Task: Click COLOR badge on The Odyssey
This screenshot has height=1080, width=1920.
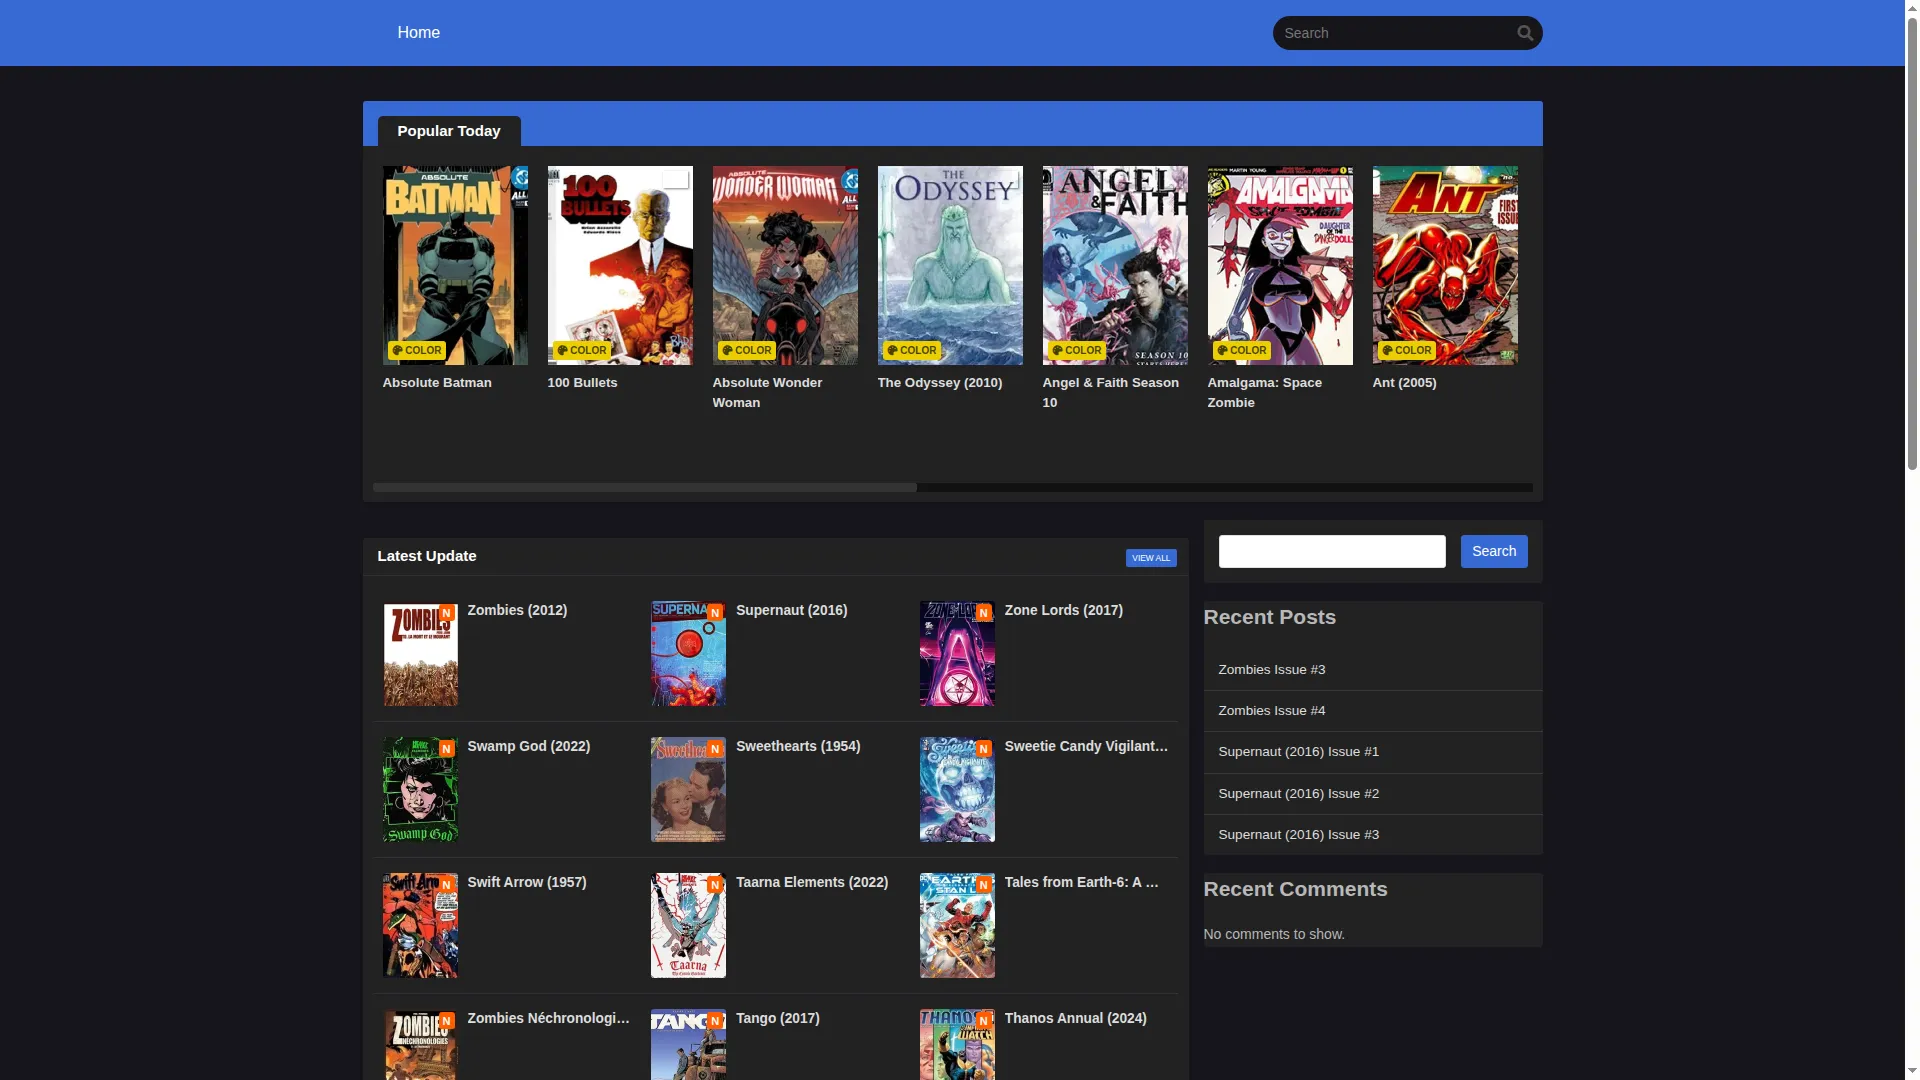Action: (911, 350)
